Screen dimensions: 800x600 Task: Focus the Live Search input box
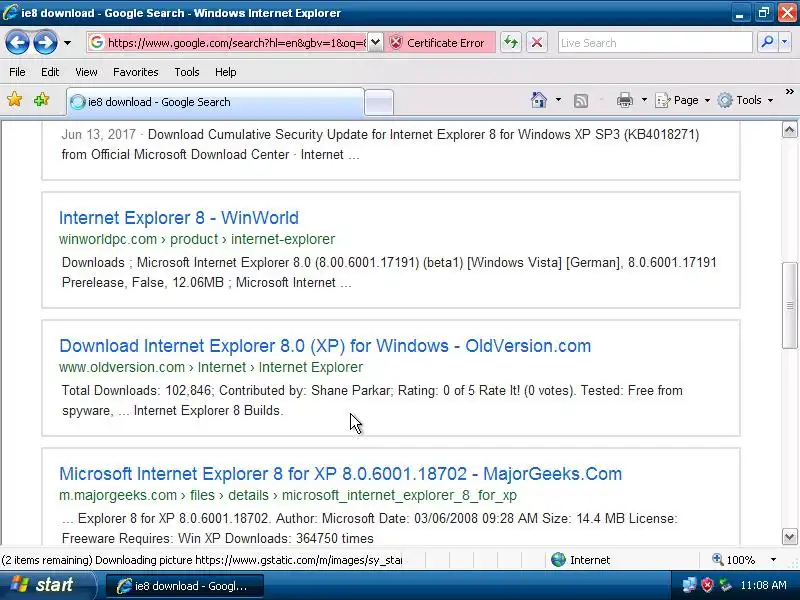pyautogui.click(x=655, y=43)
